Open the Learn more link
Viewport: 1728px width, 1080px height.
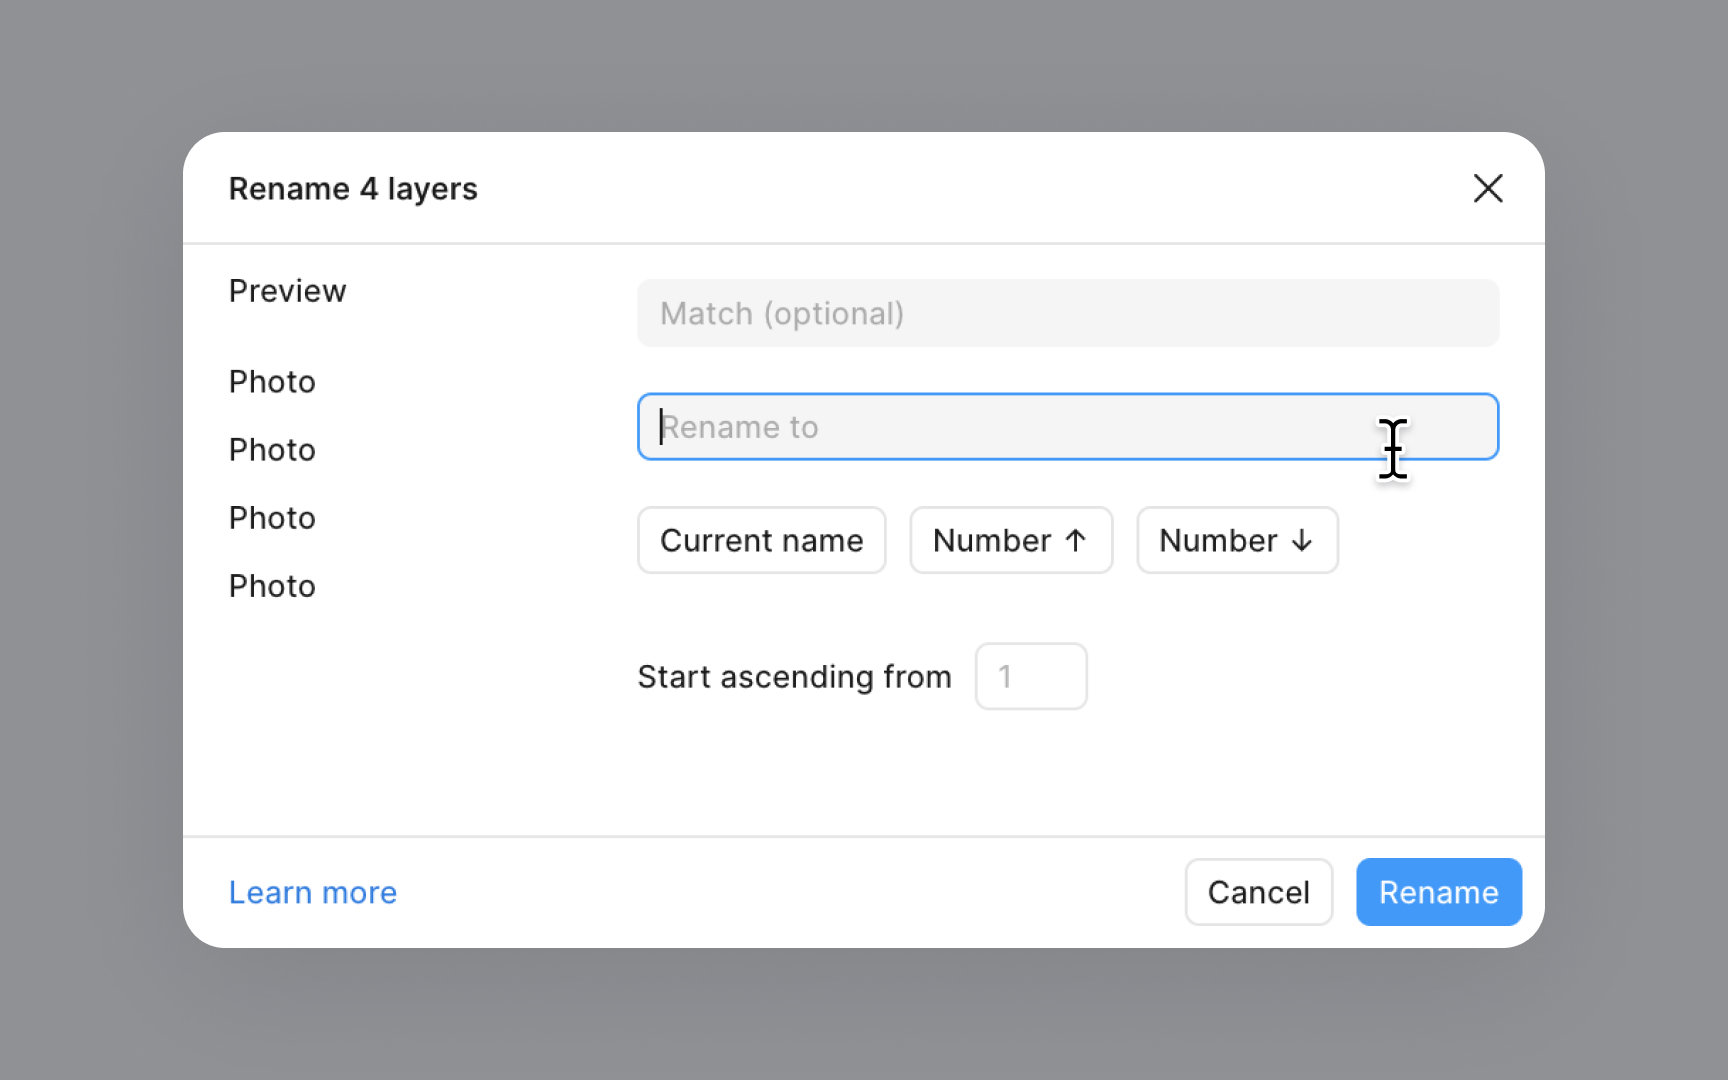tap(312, 892)
